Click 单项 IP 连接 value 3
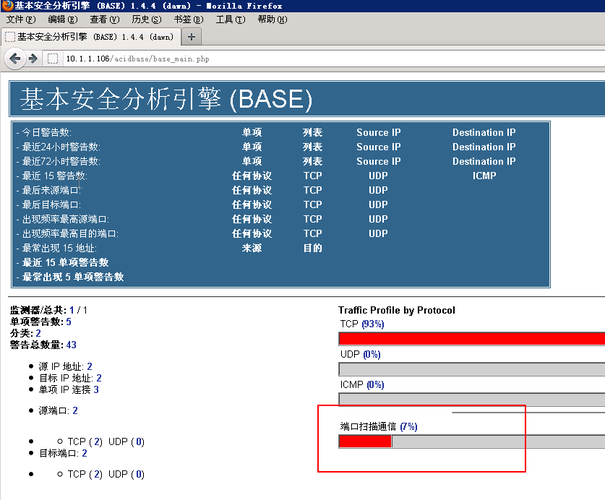 (96, 389)
